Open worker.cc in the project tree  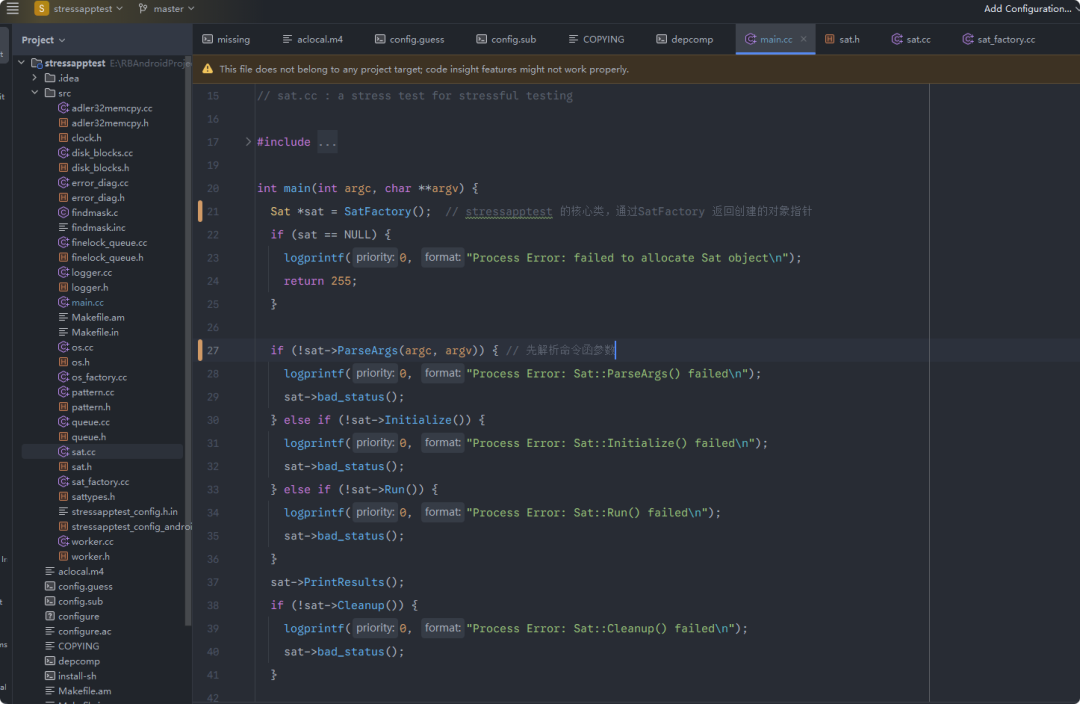pyautogui.click(x=92, y=542)
